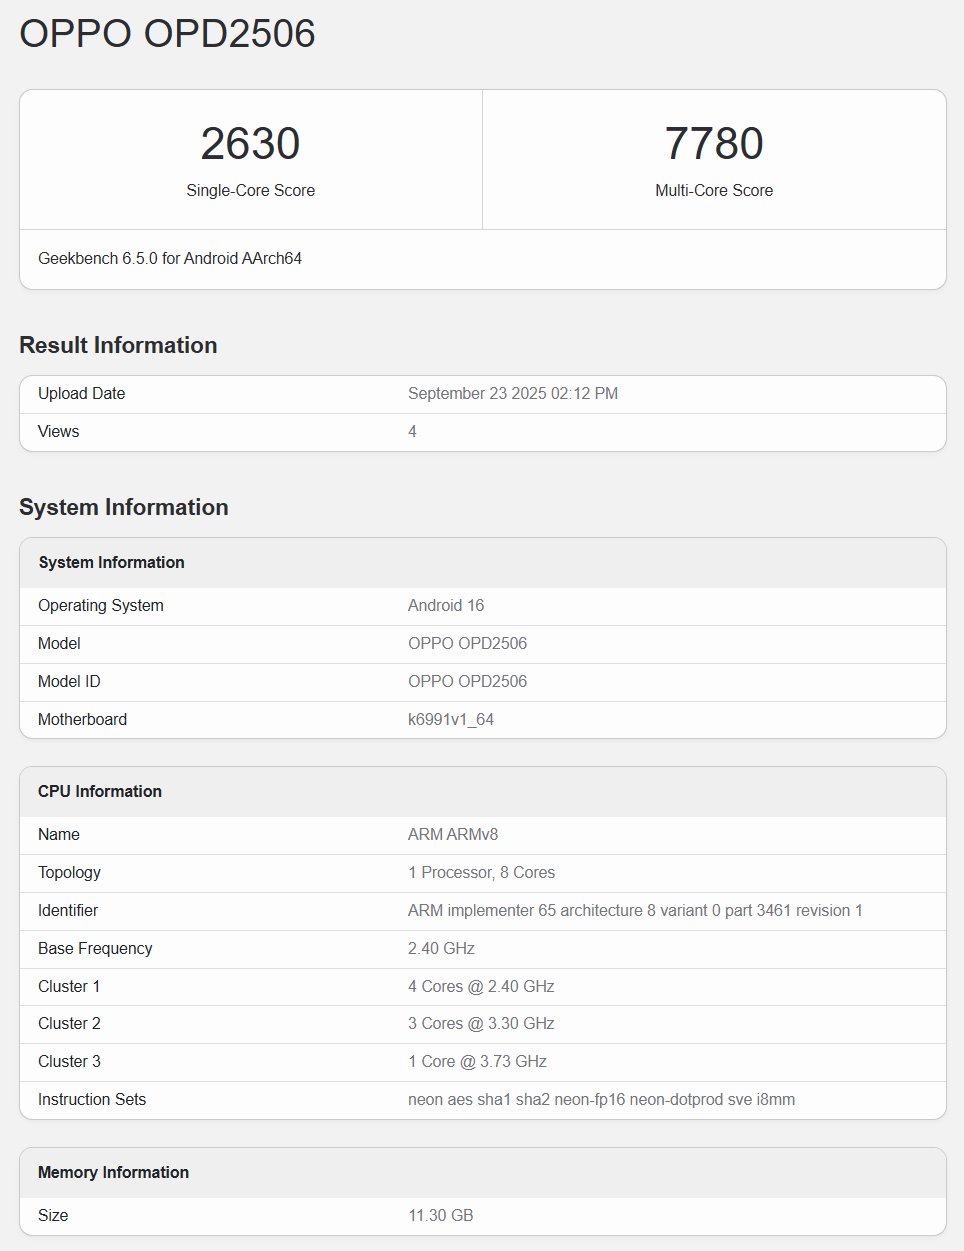The height and width of the screenshot is (1251, 964).
Task: Click the Single-Core Score label
Action: click(250, 190)
